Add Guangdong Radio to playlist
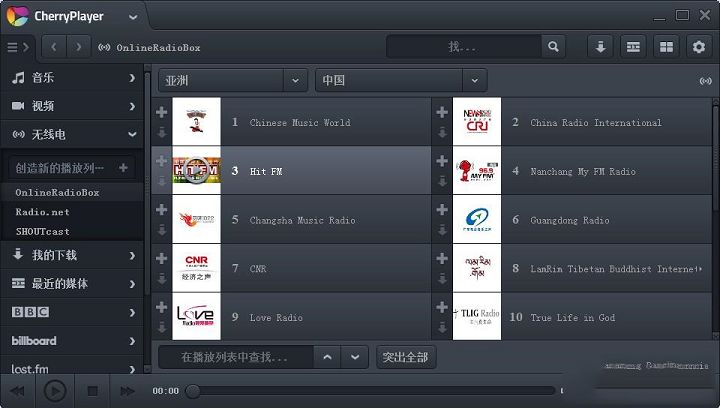This screenshot has width=720, height=408. point(442,209)
